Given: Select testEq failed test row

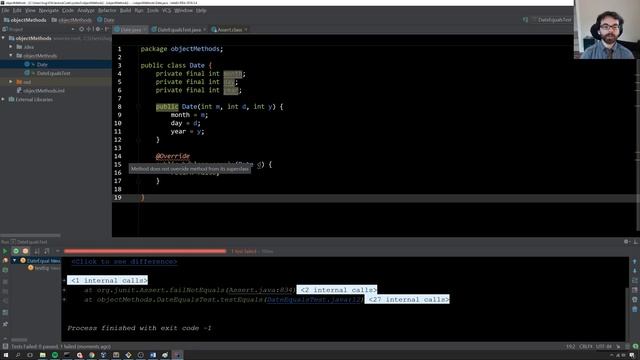Looking at the screenshot, I should coord(44,268).
